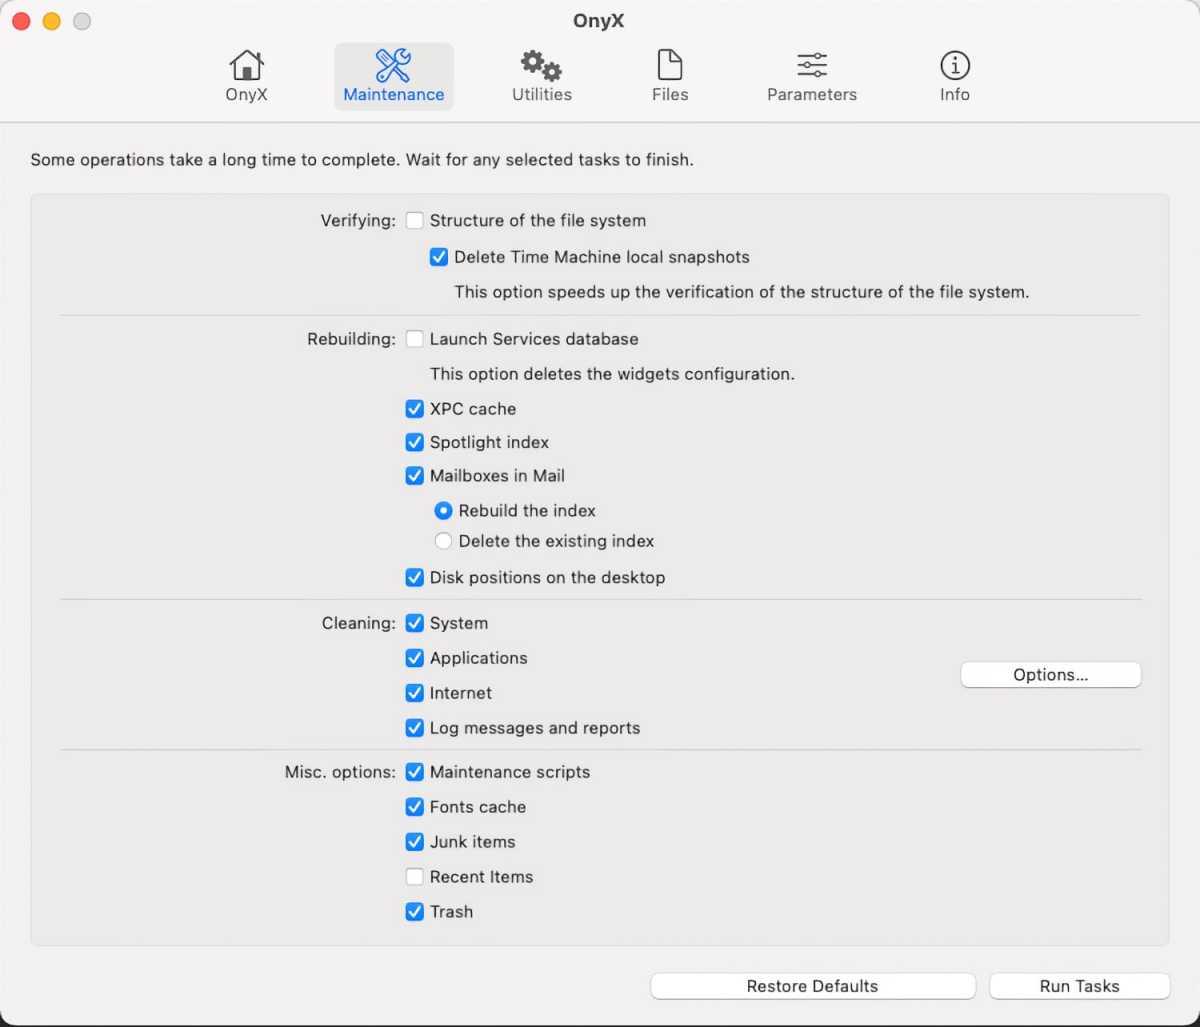1200x1027 pixels.
Task: Click the Restore Defaults button
Action: [x=812, y=986]
